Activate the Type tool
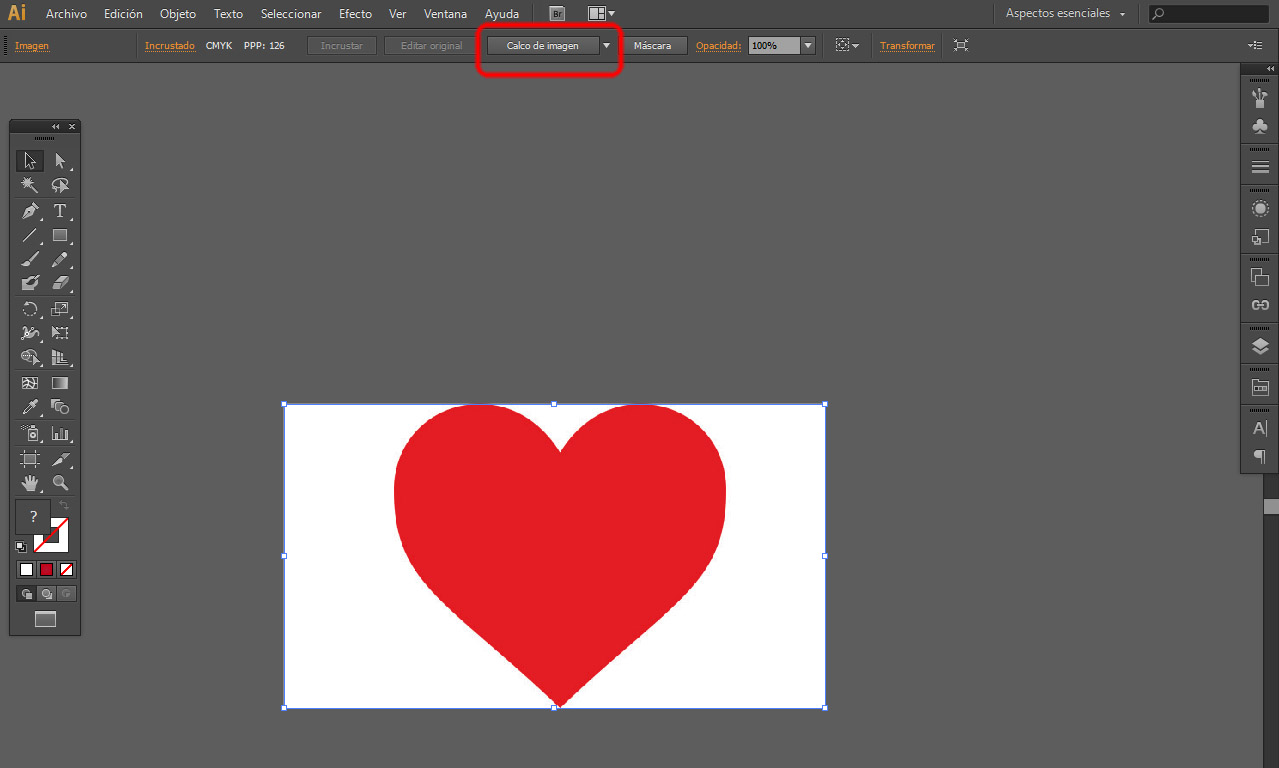 61,211
